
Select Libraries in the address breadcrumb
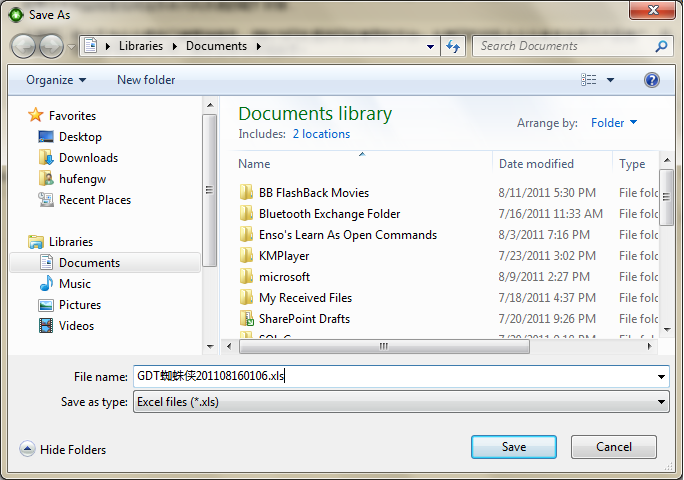click(x=140, y=46)
